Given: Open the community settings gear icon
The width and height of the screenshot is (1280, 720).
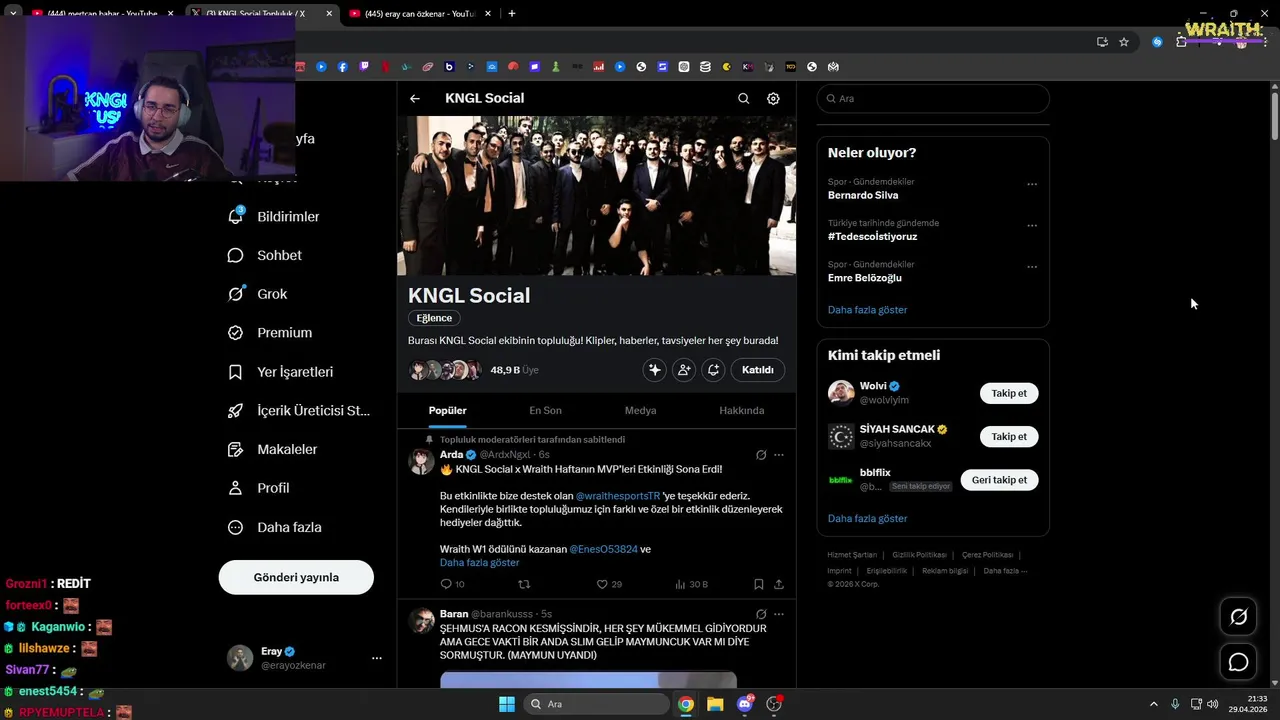Looking at the screenshot, I should coord(773,98).
